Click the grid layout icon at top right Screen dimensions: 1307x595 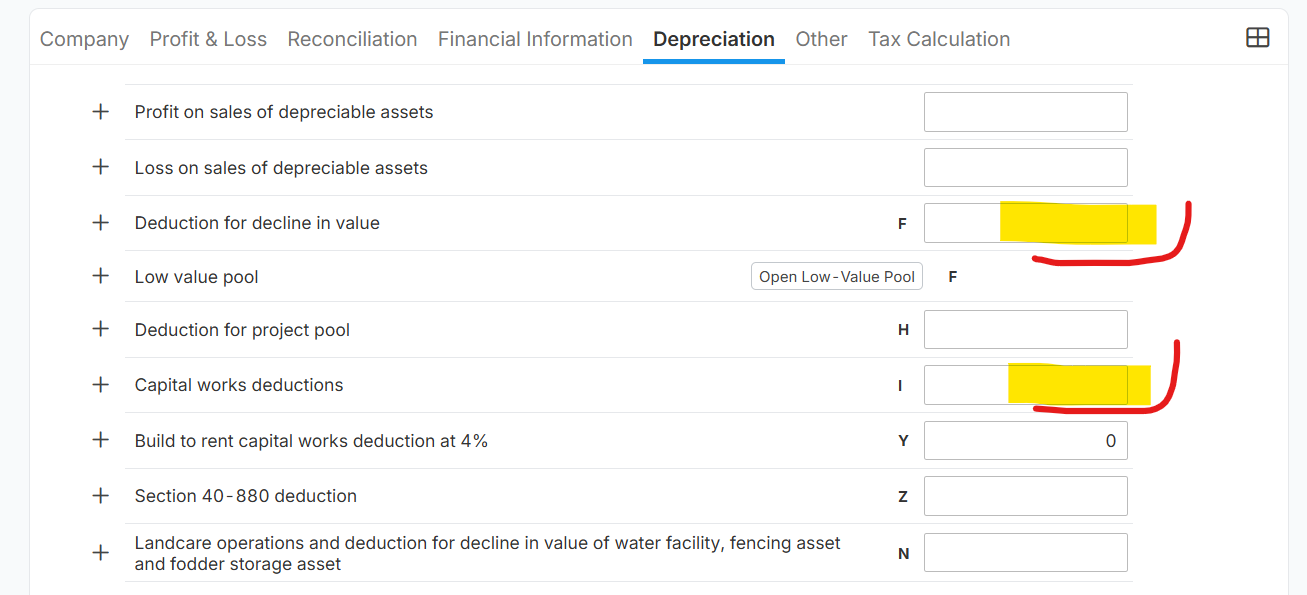tap(1257, 38)
